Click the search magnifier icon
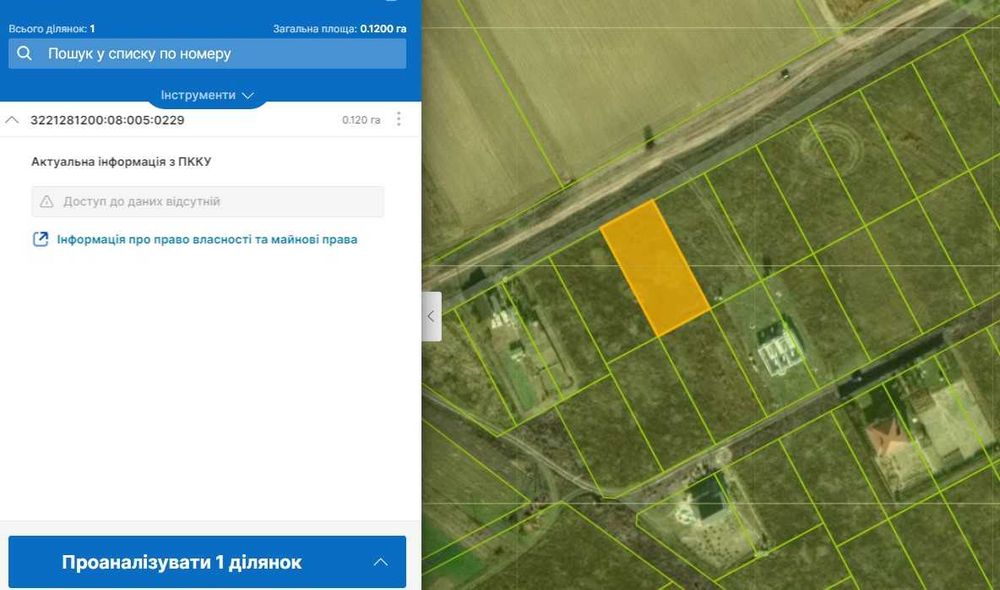 click(x=24, y=54)
